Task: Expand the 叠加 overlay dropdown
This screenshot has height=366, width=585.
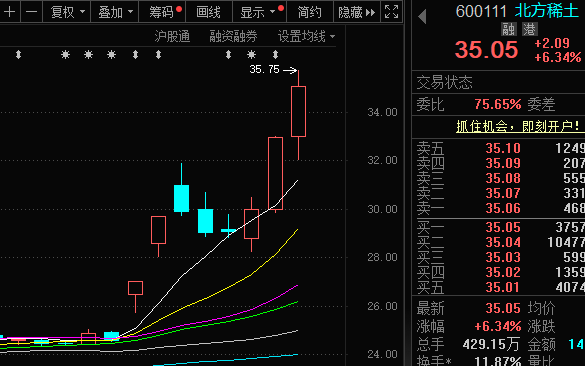Action: pos(115,12)
